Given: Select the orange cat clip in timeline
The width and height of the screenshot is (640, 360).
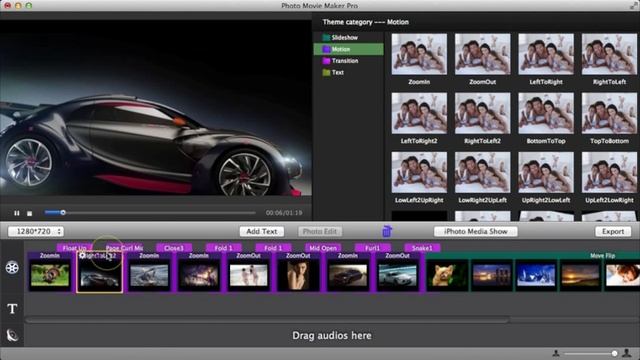Looking at the screenshot, I should point(448,275).
